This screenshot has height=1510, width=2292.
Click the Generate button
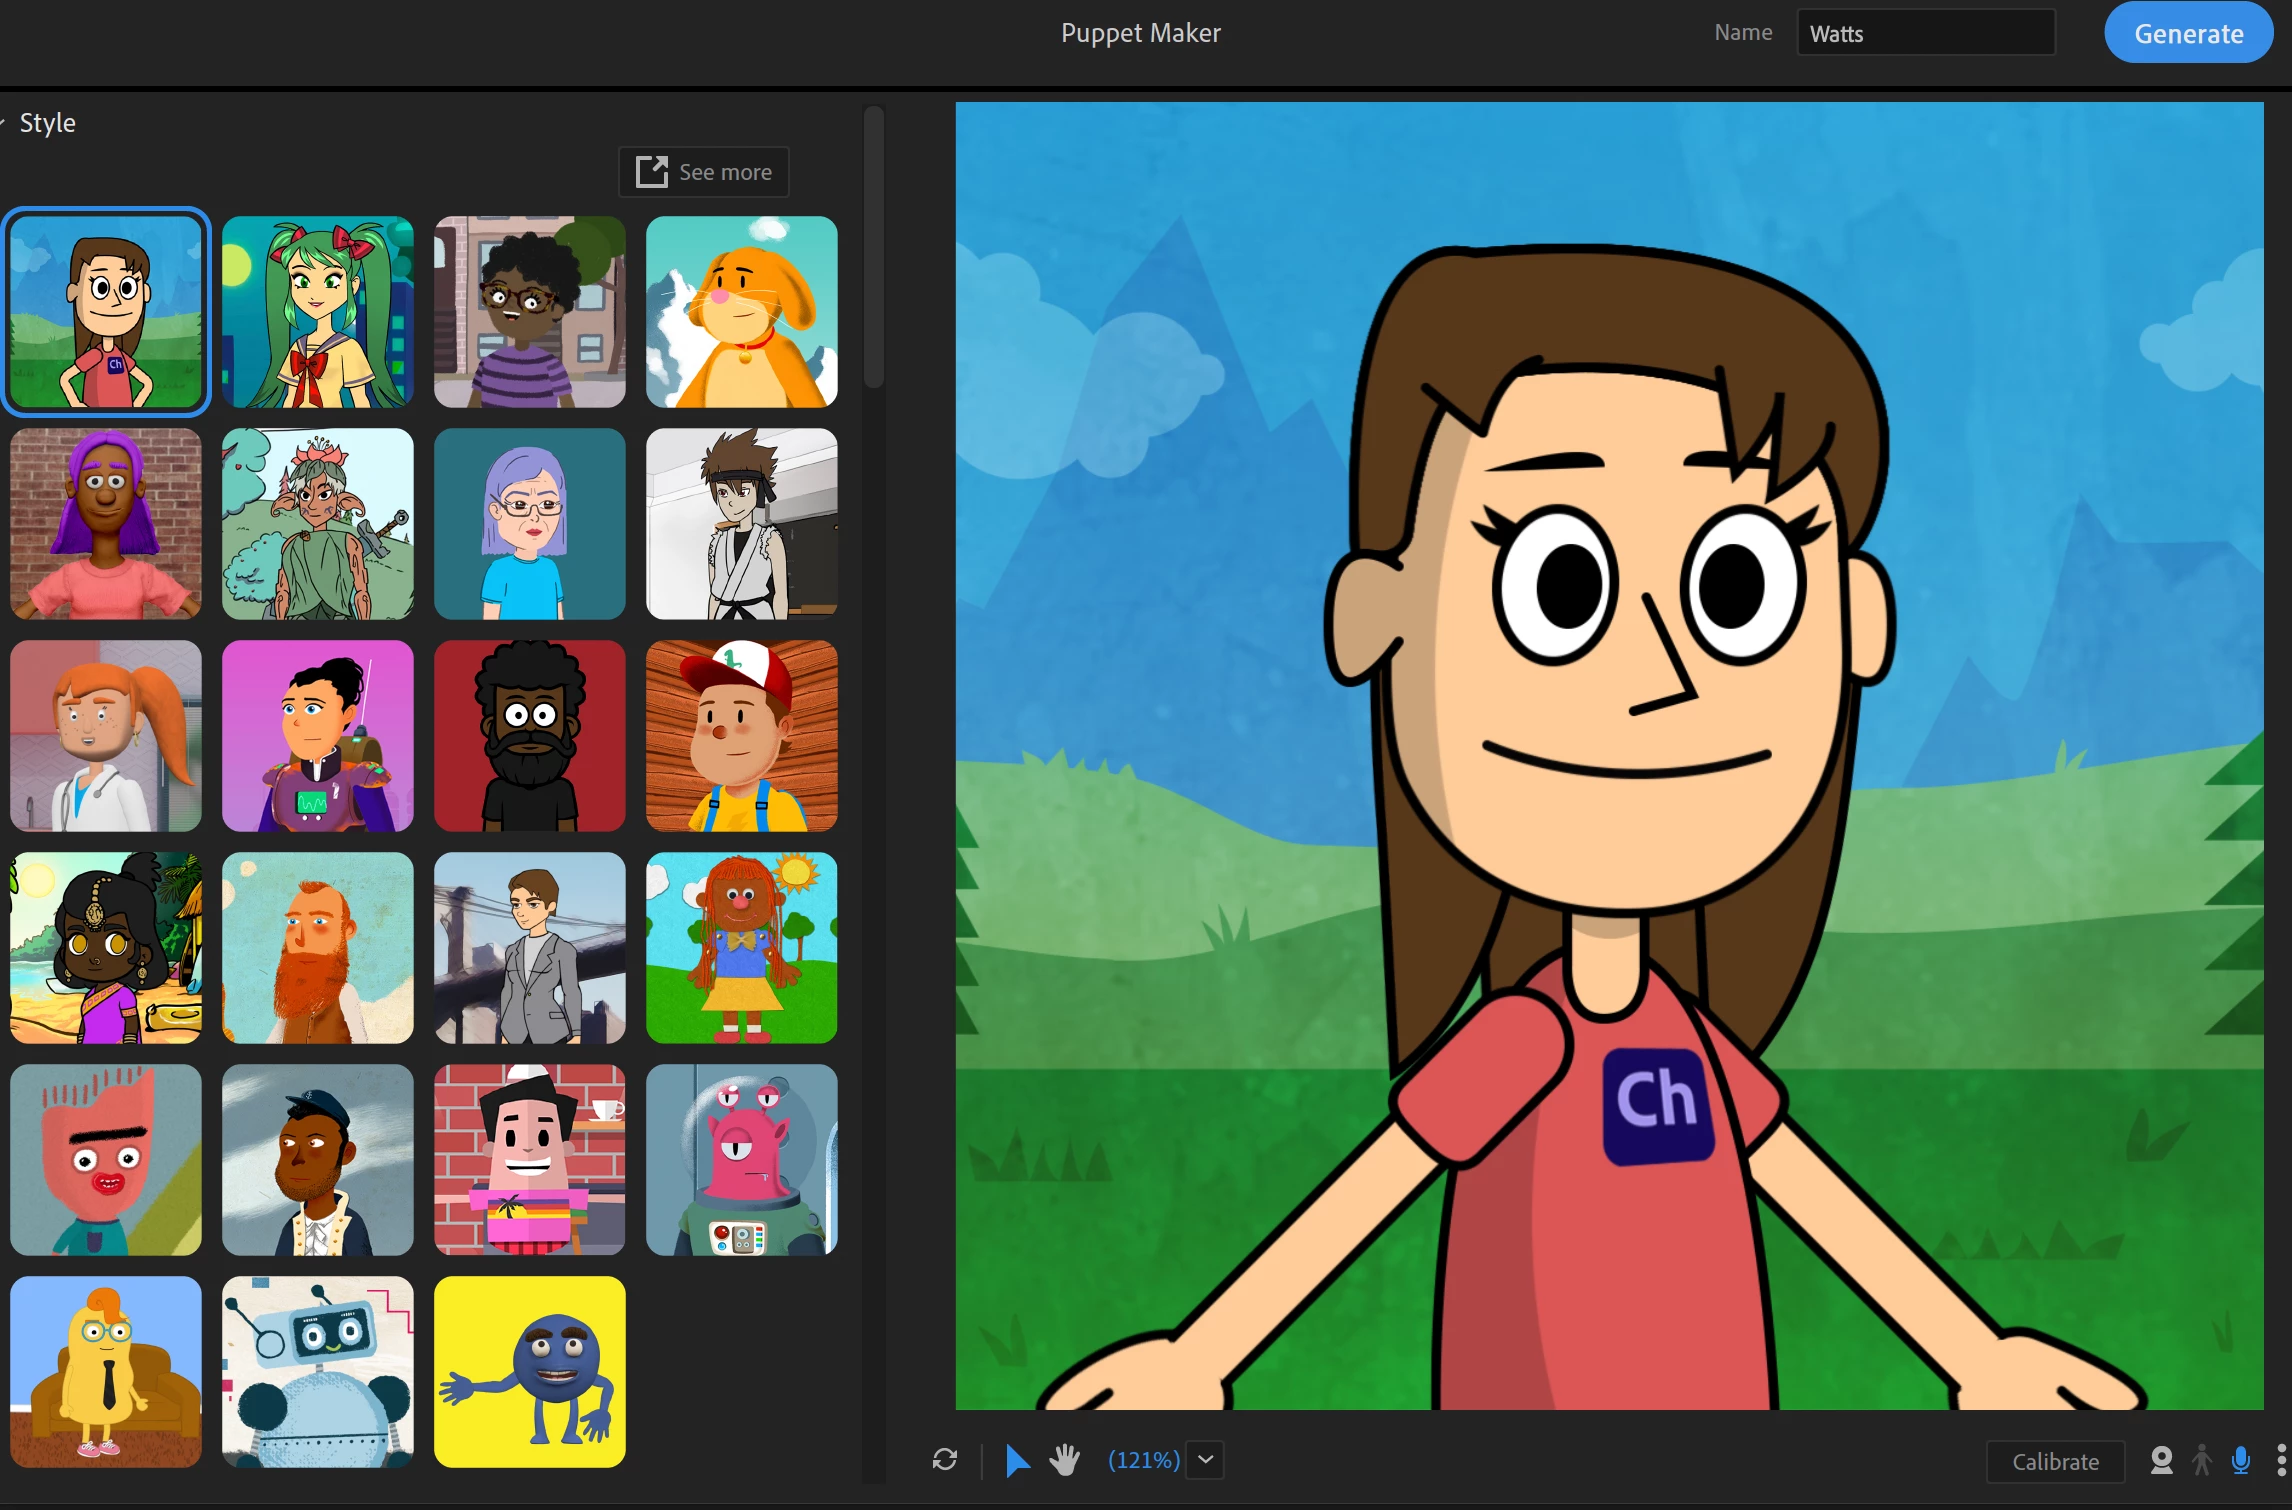pos(2188,33)
